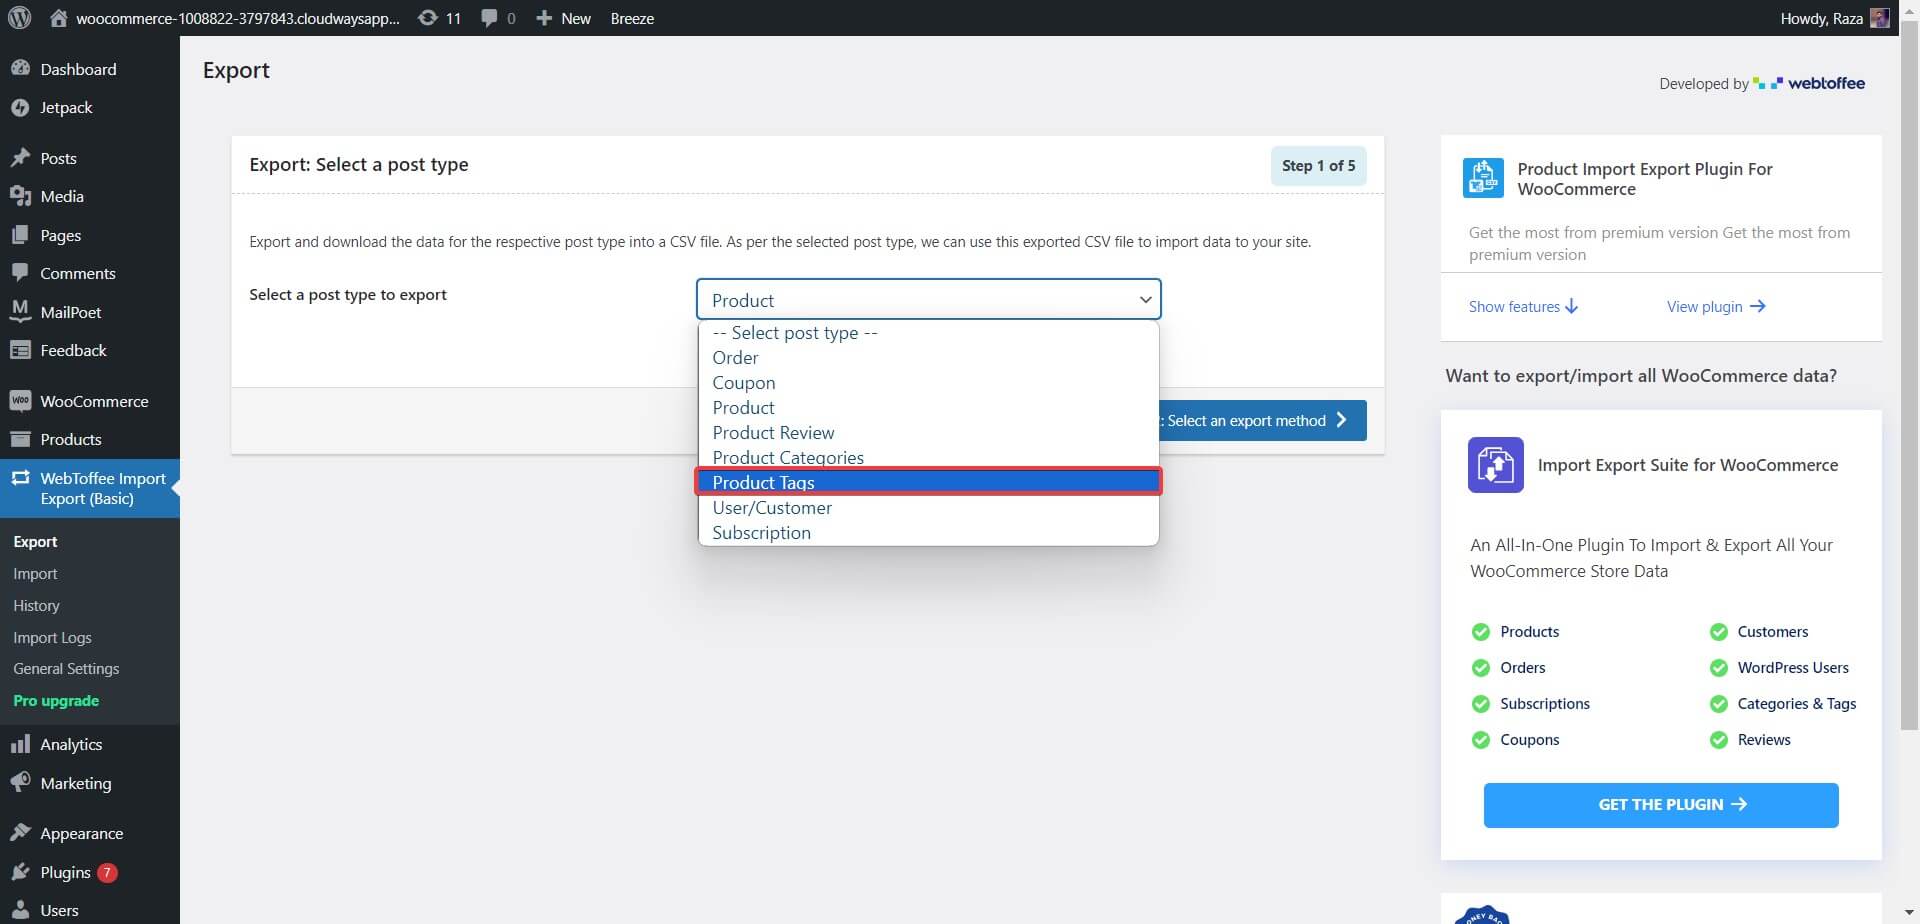Click GET THE PLUGIN button
The width and height of the screenshot is (1920, 924).
(x=1660, y=805)
